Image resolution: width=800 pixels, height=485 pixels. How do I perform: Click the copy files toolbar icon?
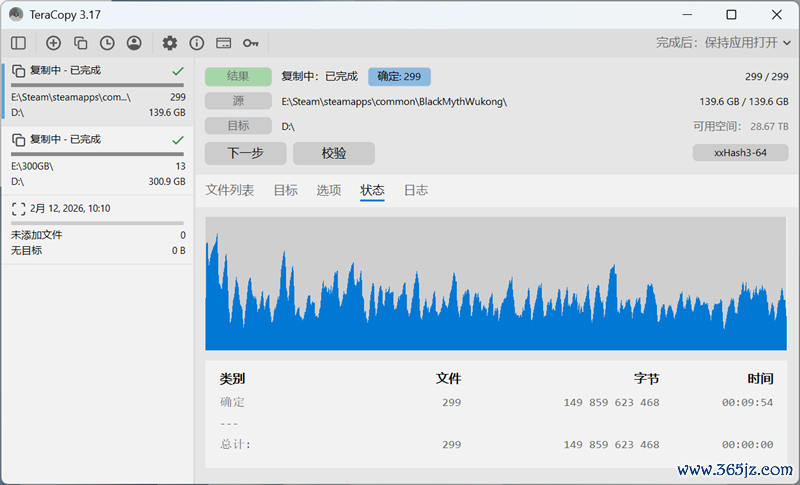click(x=80, y=43)
